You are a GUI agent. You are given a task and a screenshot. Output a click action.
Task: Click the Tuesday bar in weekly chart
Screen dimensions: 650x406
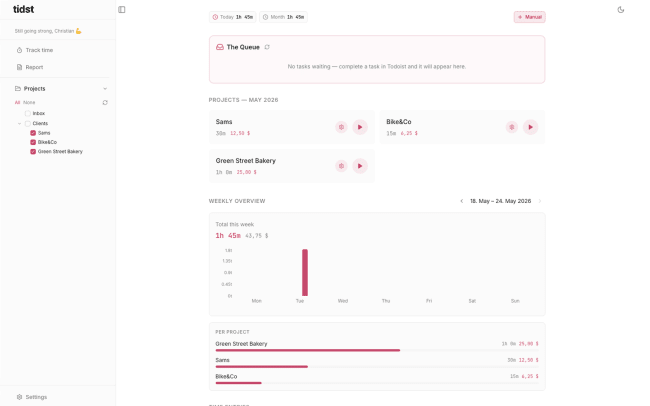[x=305, y=272]
